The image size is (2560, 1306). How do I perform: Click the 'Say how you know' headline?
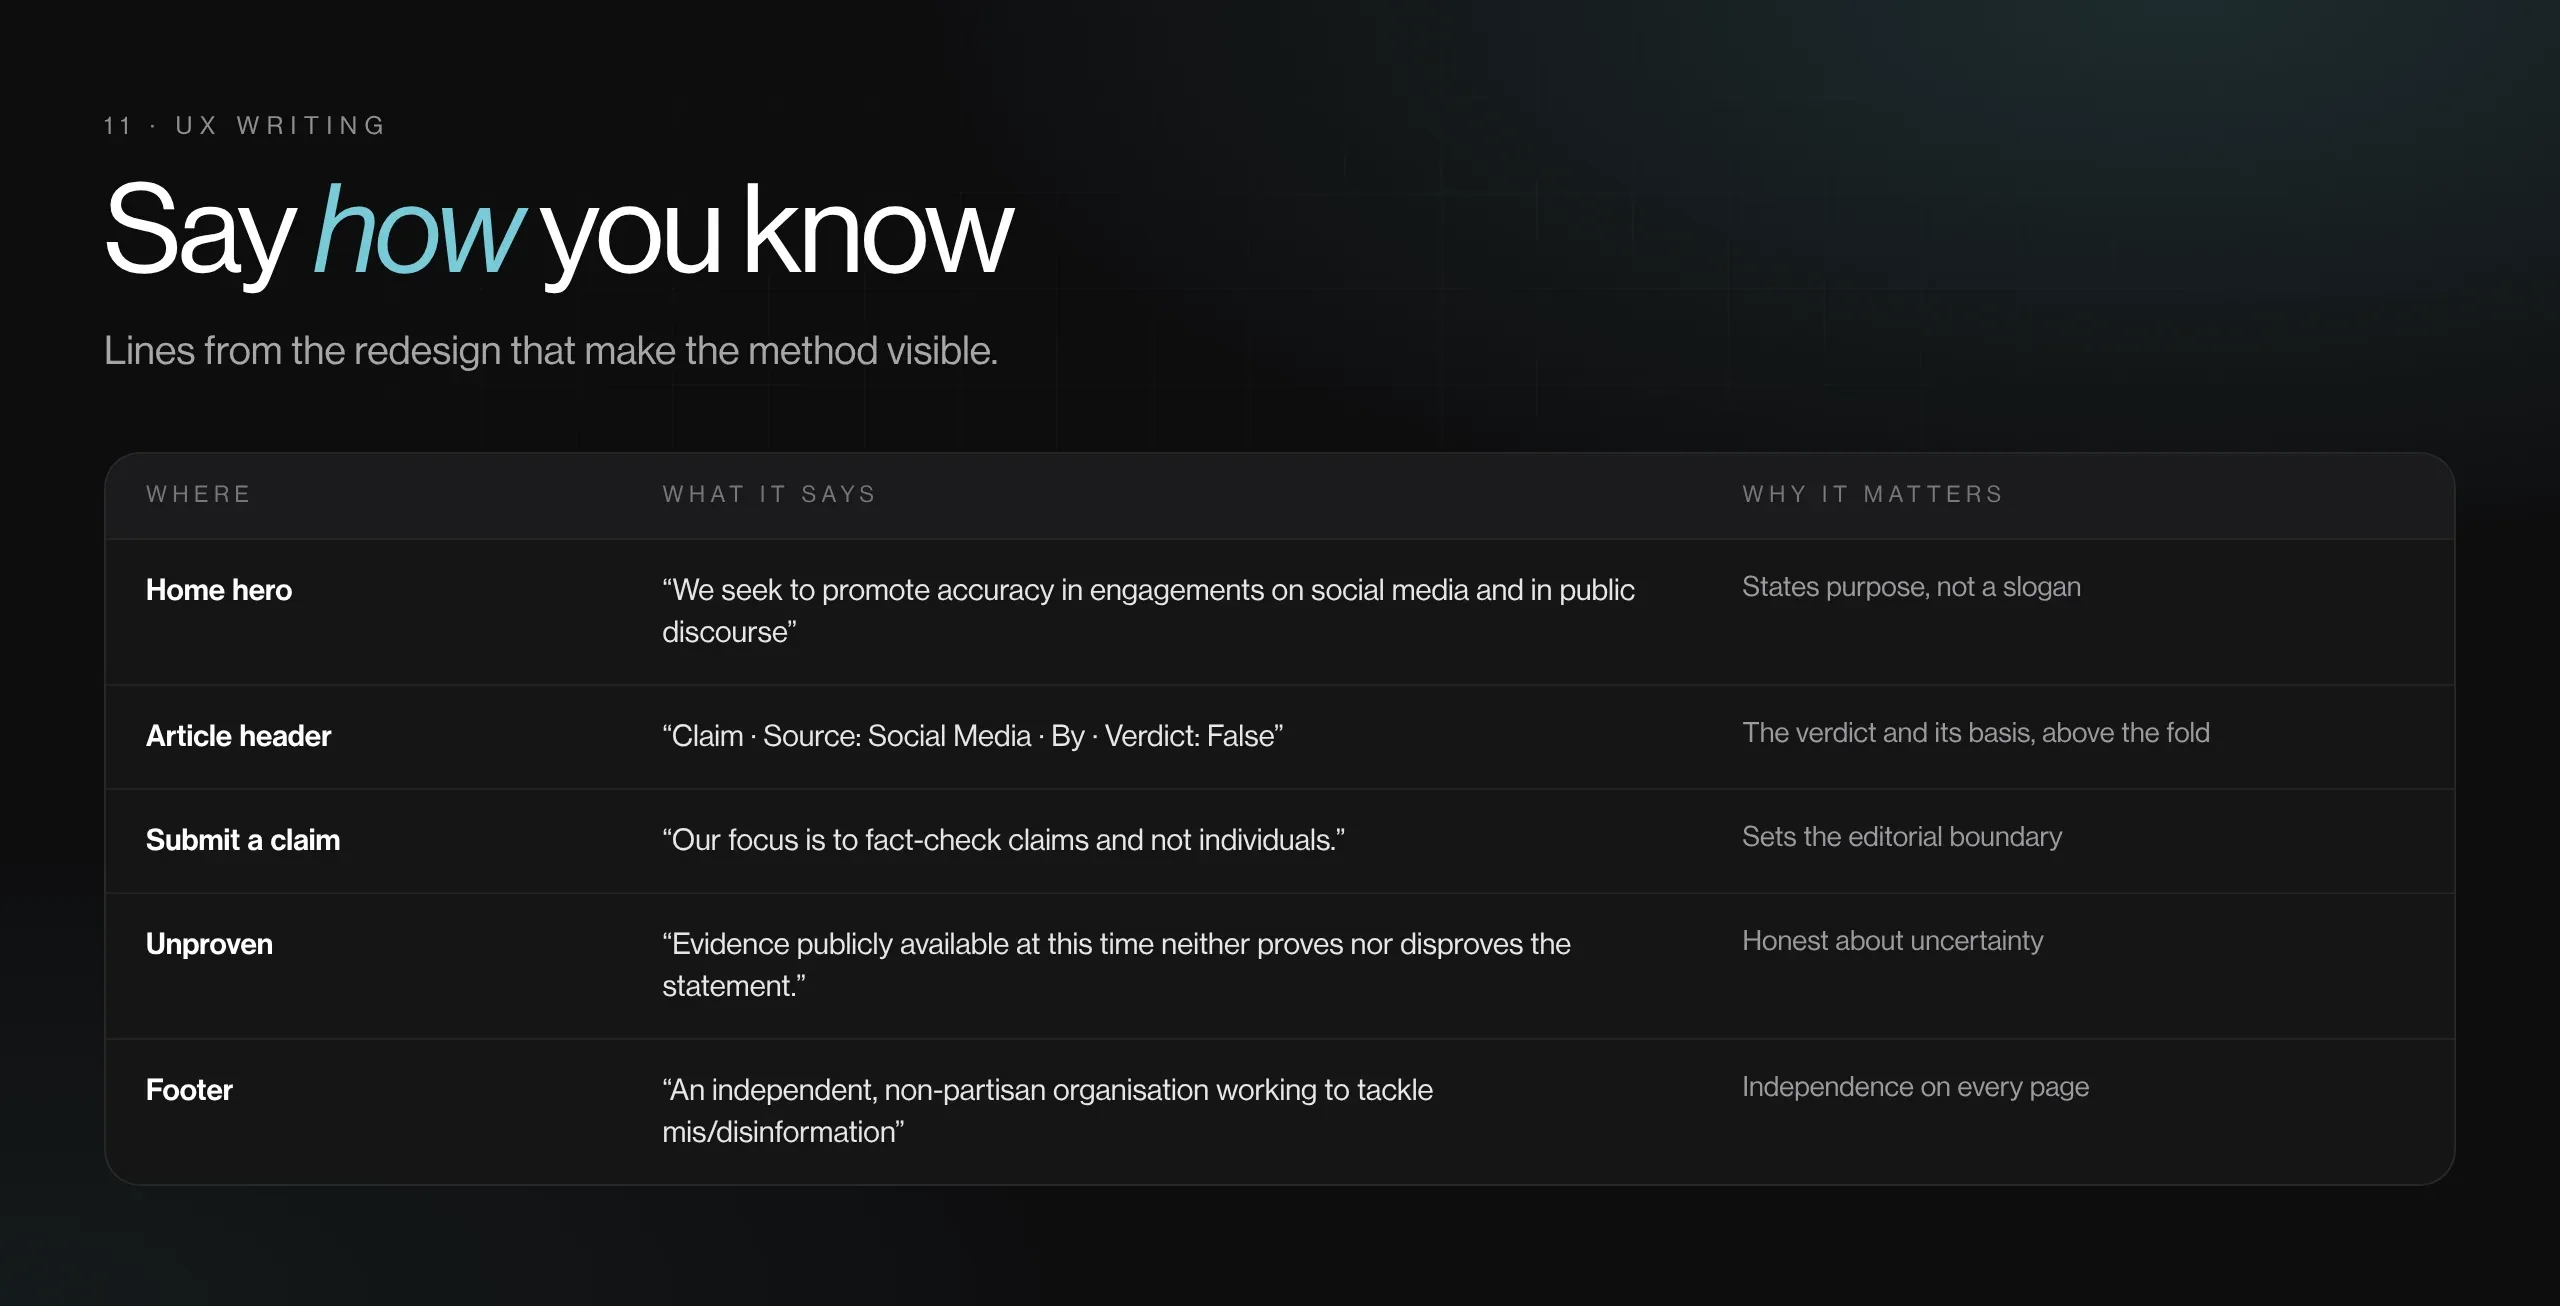(x=559, y=232)
